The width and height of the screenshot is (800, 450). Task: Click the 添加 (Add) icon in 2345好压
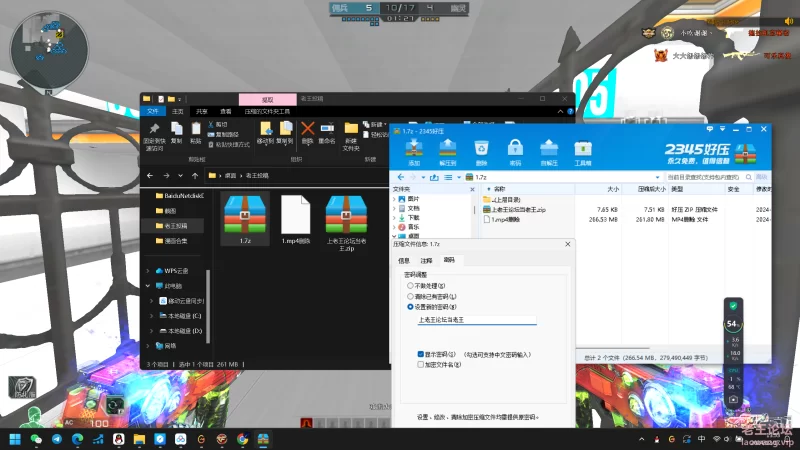pos(414,148)
